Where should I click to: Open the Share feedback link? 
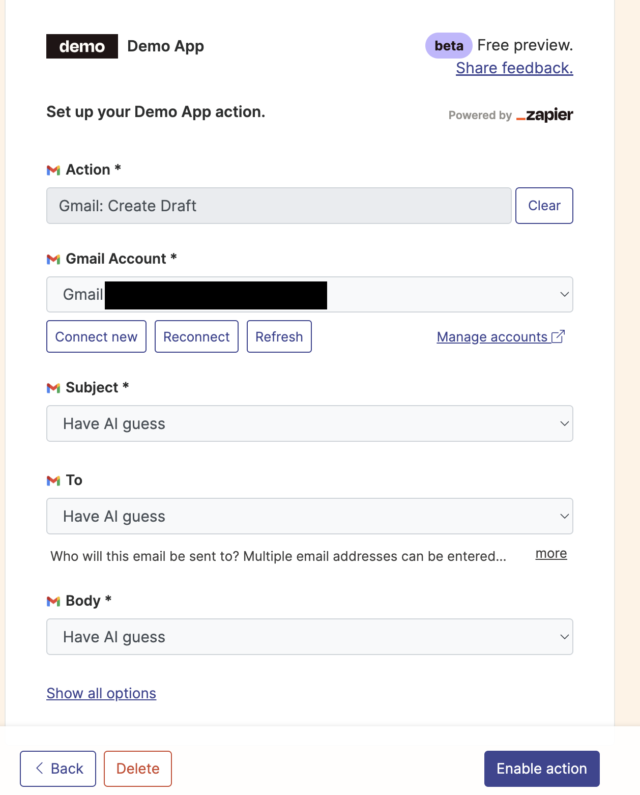click(514, 68)
